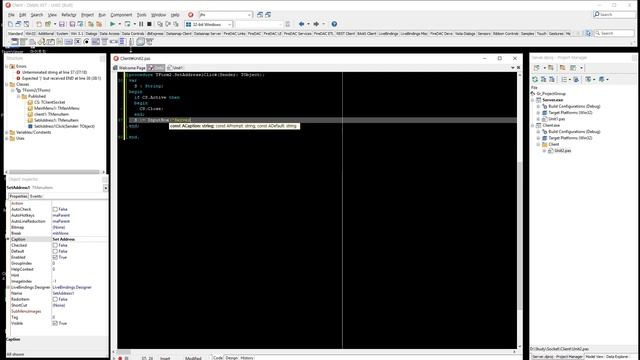Toggle the Default property checkbox
Image resolution: width=640 pixels, height=360 pixels.
click(55, 251)
